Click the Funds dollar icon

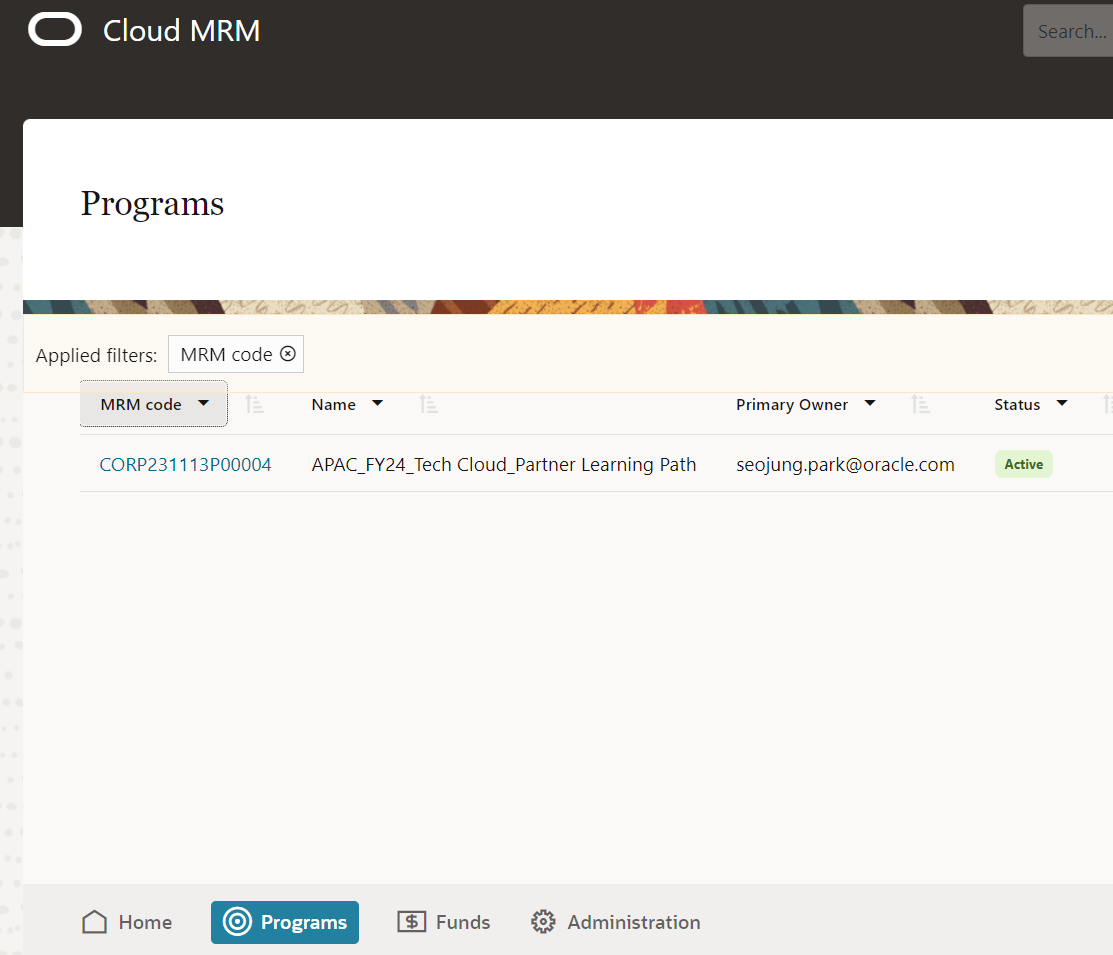pyautogui.click(x=412, y=922)
